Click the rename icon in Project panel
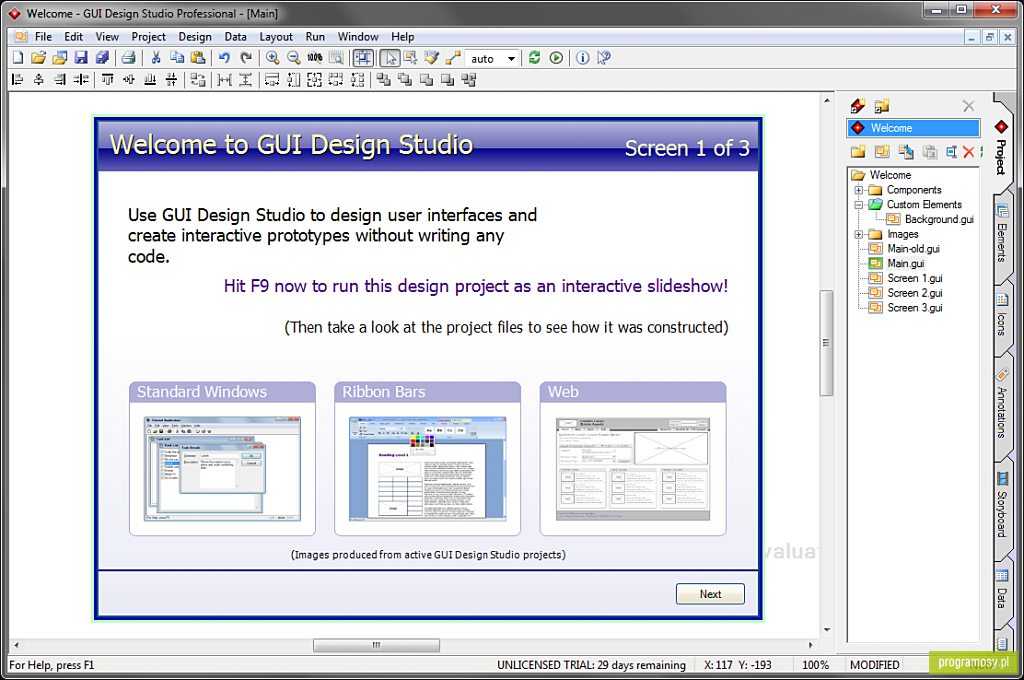Screen dimensions: 1024x680 (x=952, y=152)
